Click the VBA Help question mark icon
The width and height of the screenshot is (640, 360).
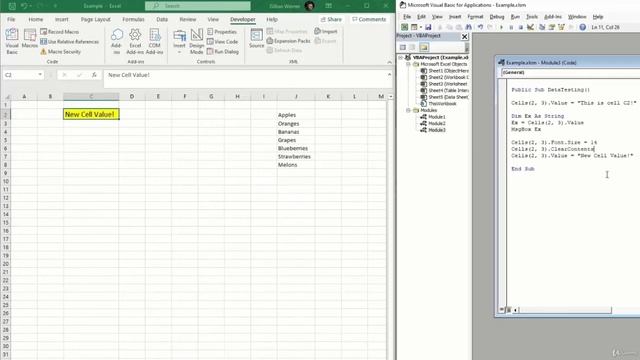[x=582, y=27]
